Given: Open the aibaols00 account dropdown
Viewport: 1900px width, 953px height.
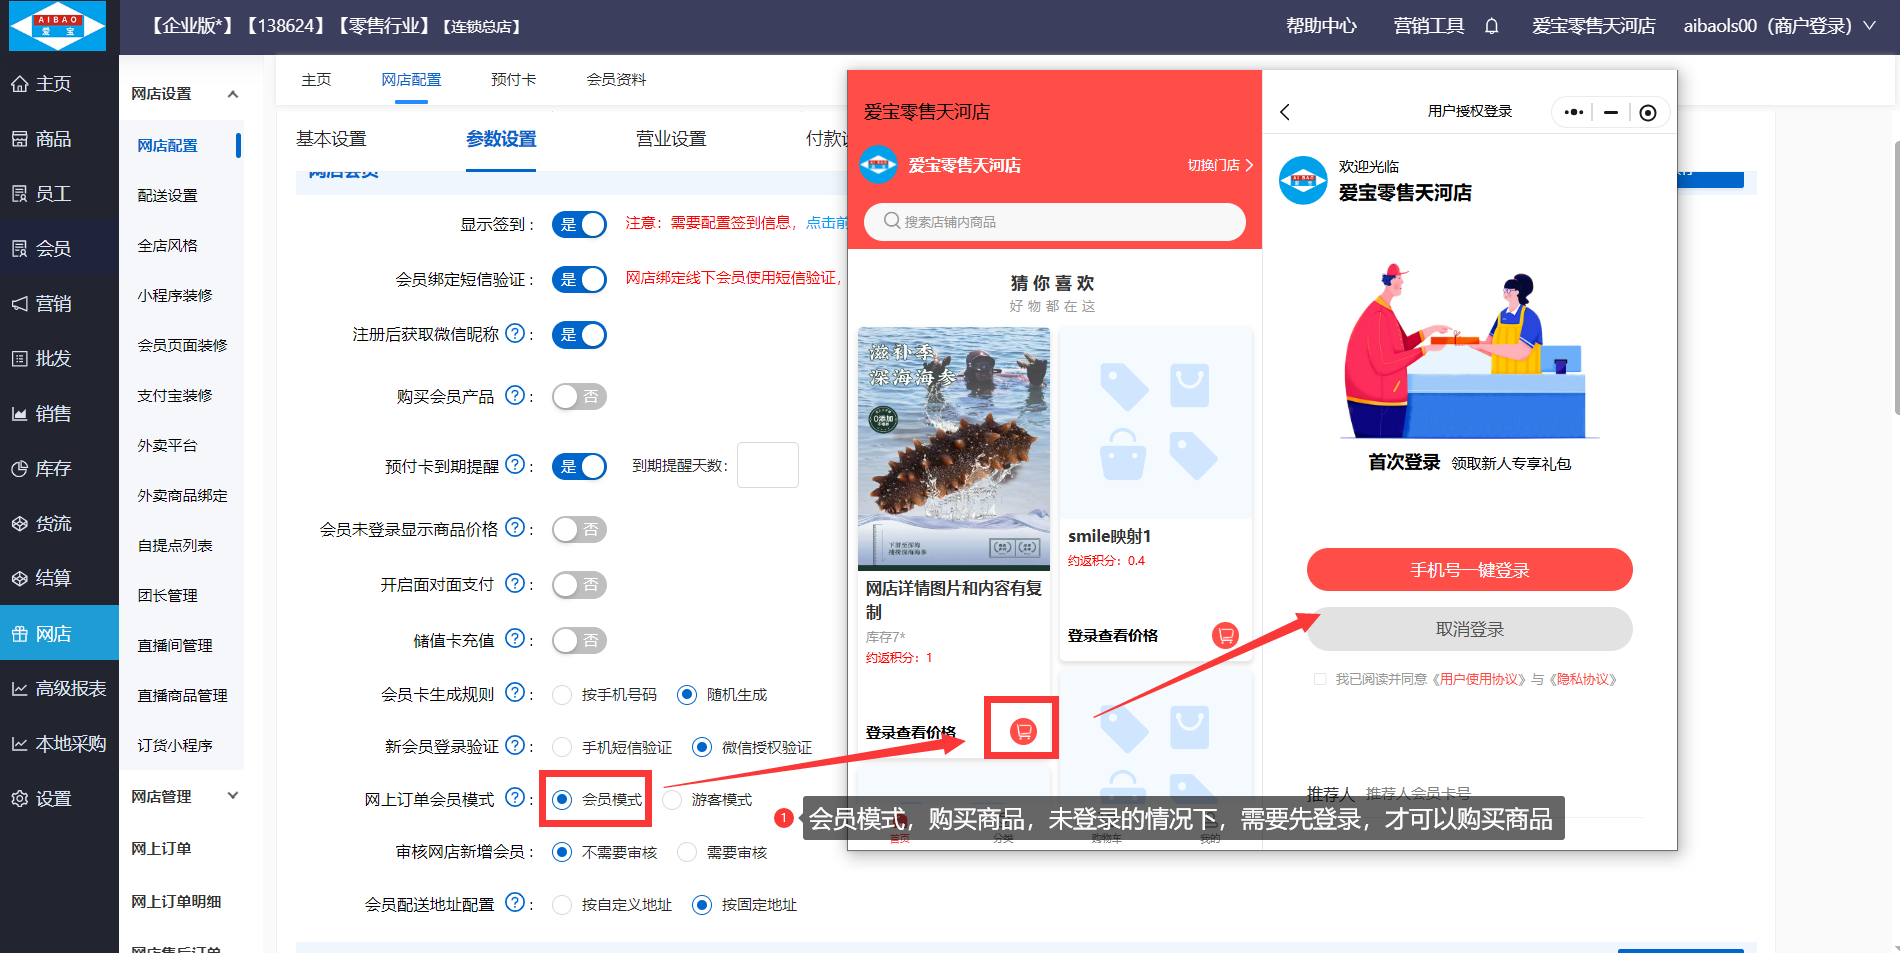Looking at the screenshot, I should (1778, 26).
